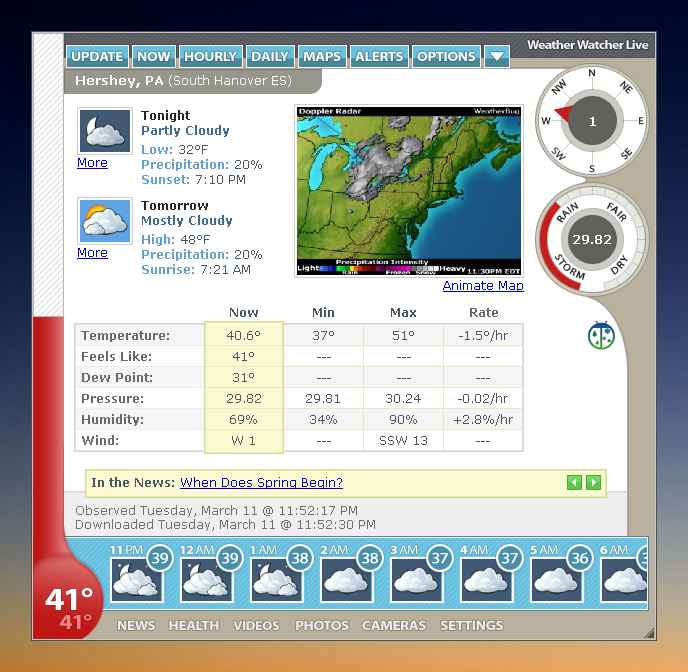688x672 pixels.
Task: Click the barometer pressure gauge showing 29.82
Action: click(x=592, y=239)
